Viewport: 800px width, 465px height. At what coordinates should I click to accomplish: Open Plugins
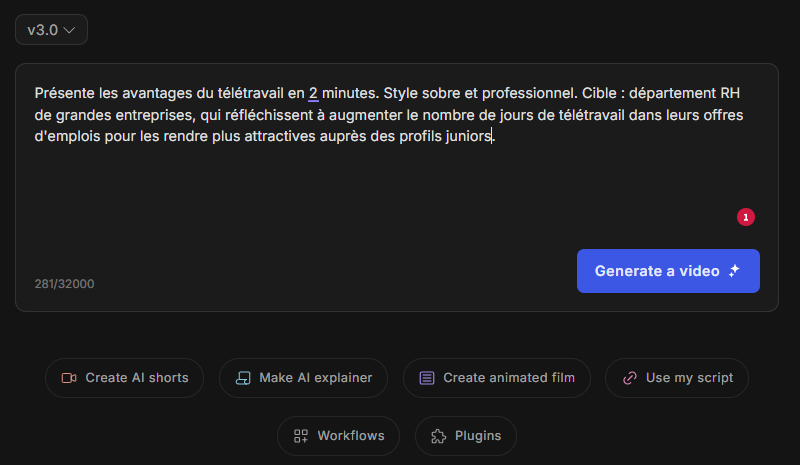pos(466,436)
